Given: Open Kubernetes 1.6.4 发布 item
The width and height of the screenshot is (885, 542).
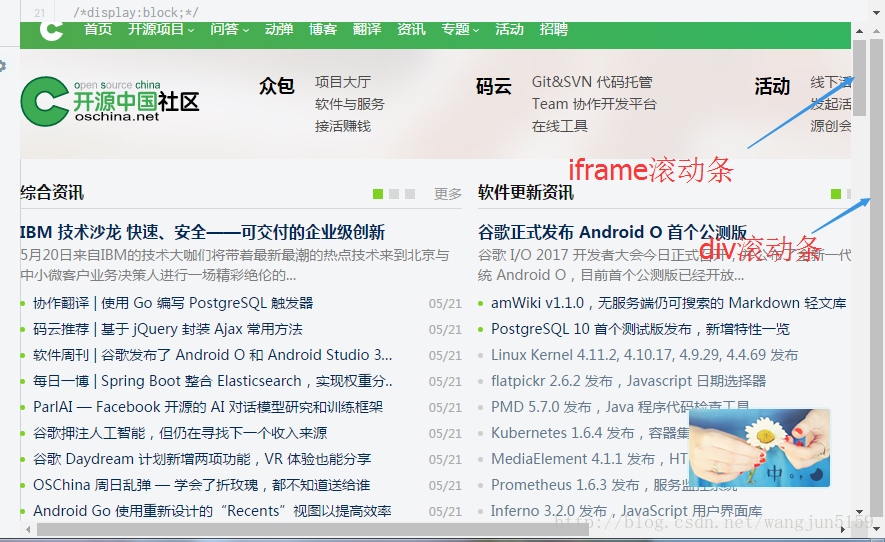Looking at the screenshot, I should click(589, 433).
